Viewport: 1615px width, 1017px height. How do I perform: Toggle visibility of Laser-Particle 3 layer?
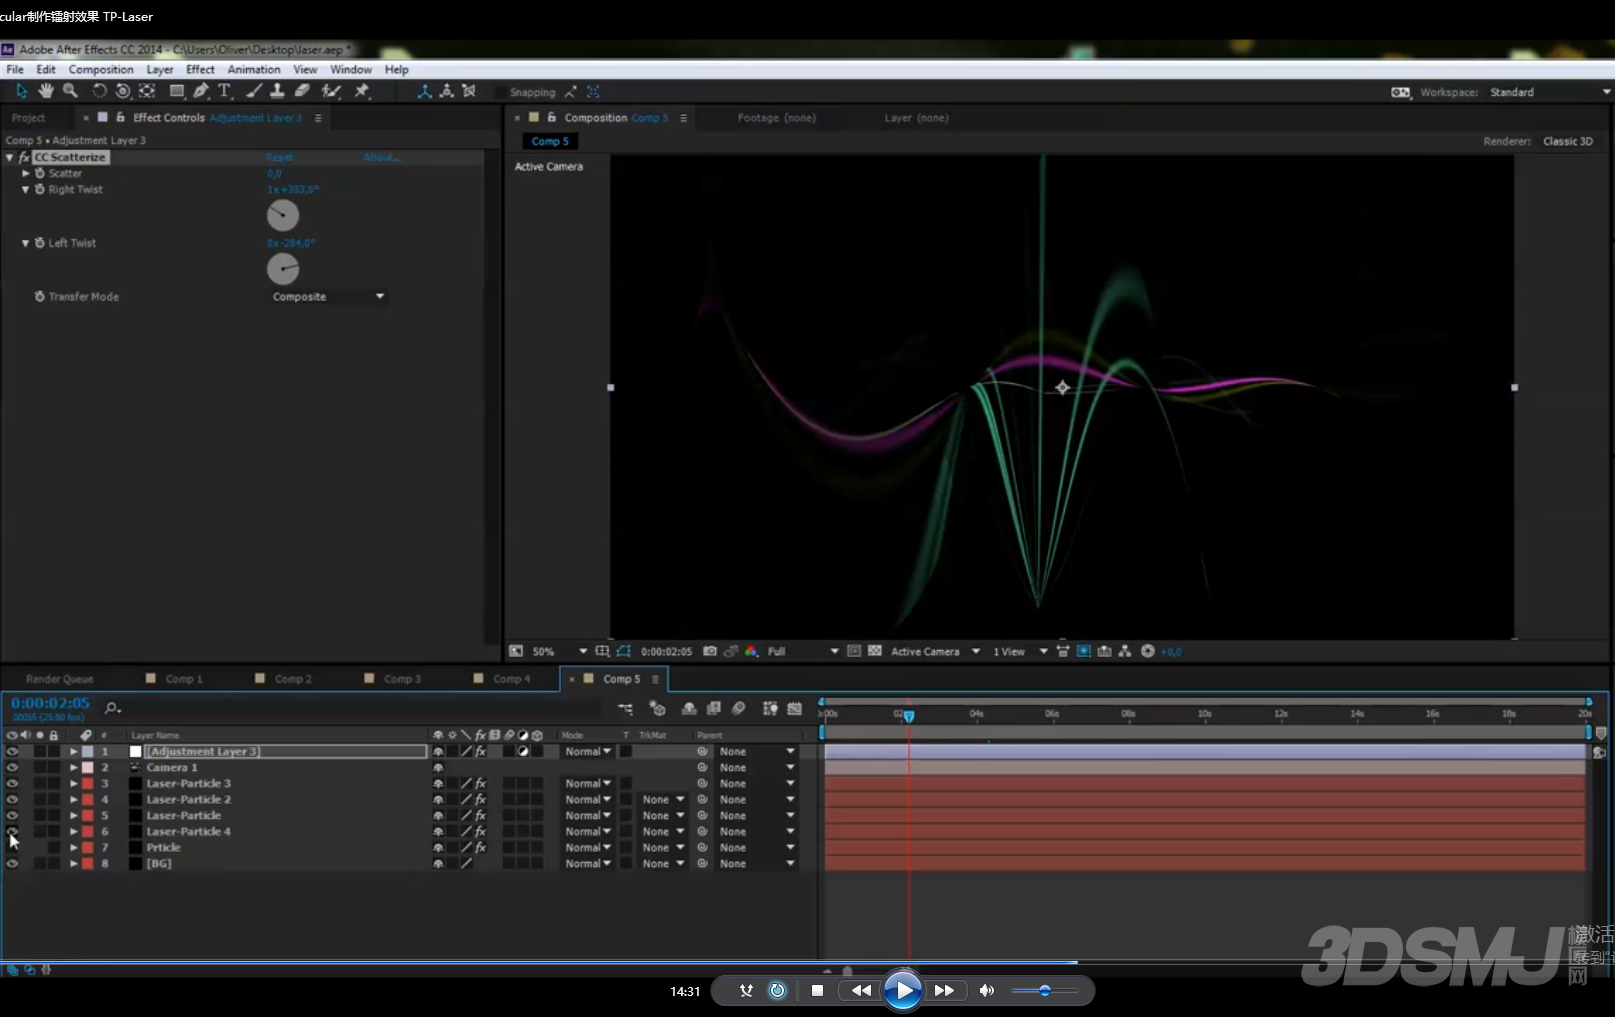point(12,783)
